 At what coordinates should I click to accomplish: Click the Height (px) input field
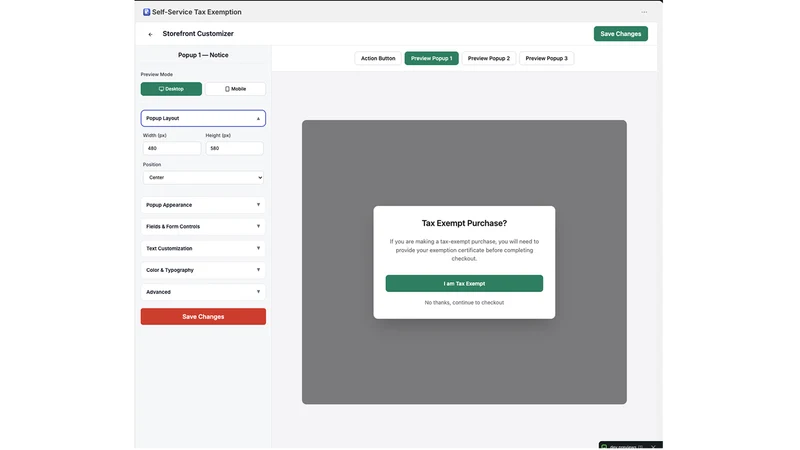[235, 148]
